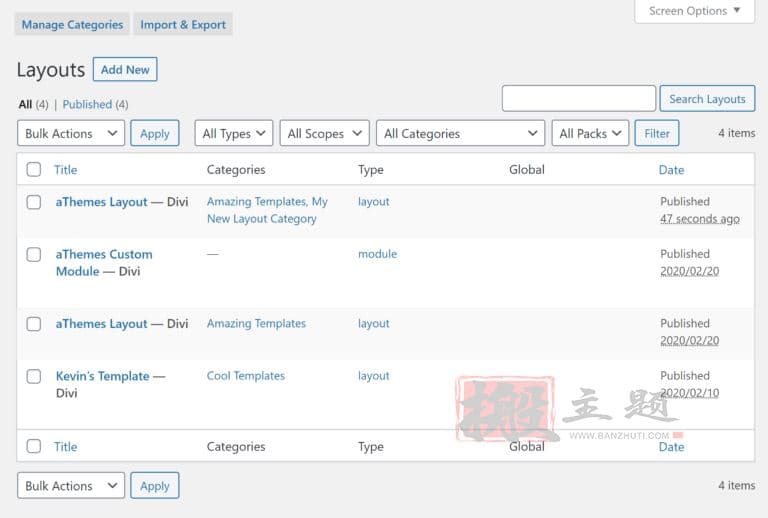Click the Global column header
Image resolution: width=768 pixels, height=518 pixels.
click(527, 169)
